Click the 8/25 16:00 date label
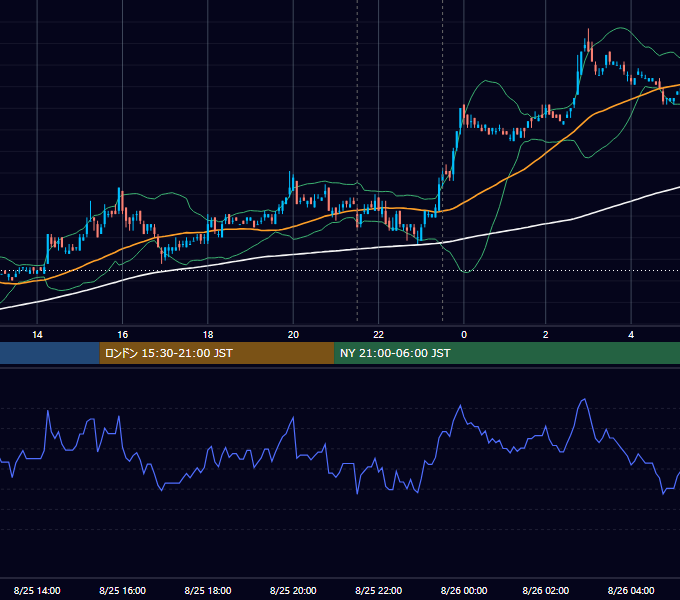Screen dimensions: 680x600 click(x=123, y=590)
